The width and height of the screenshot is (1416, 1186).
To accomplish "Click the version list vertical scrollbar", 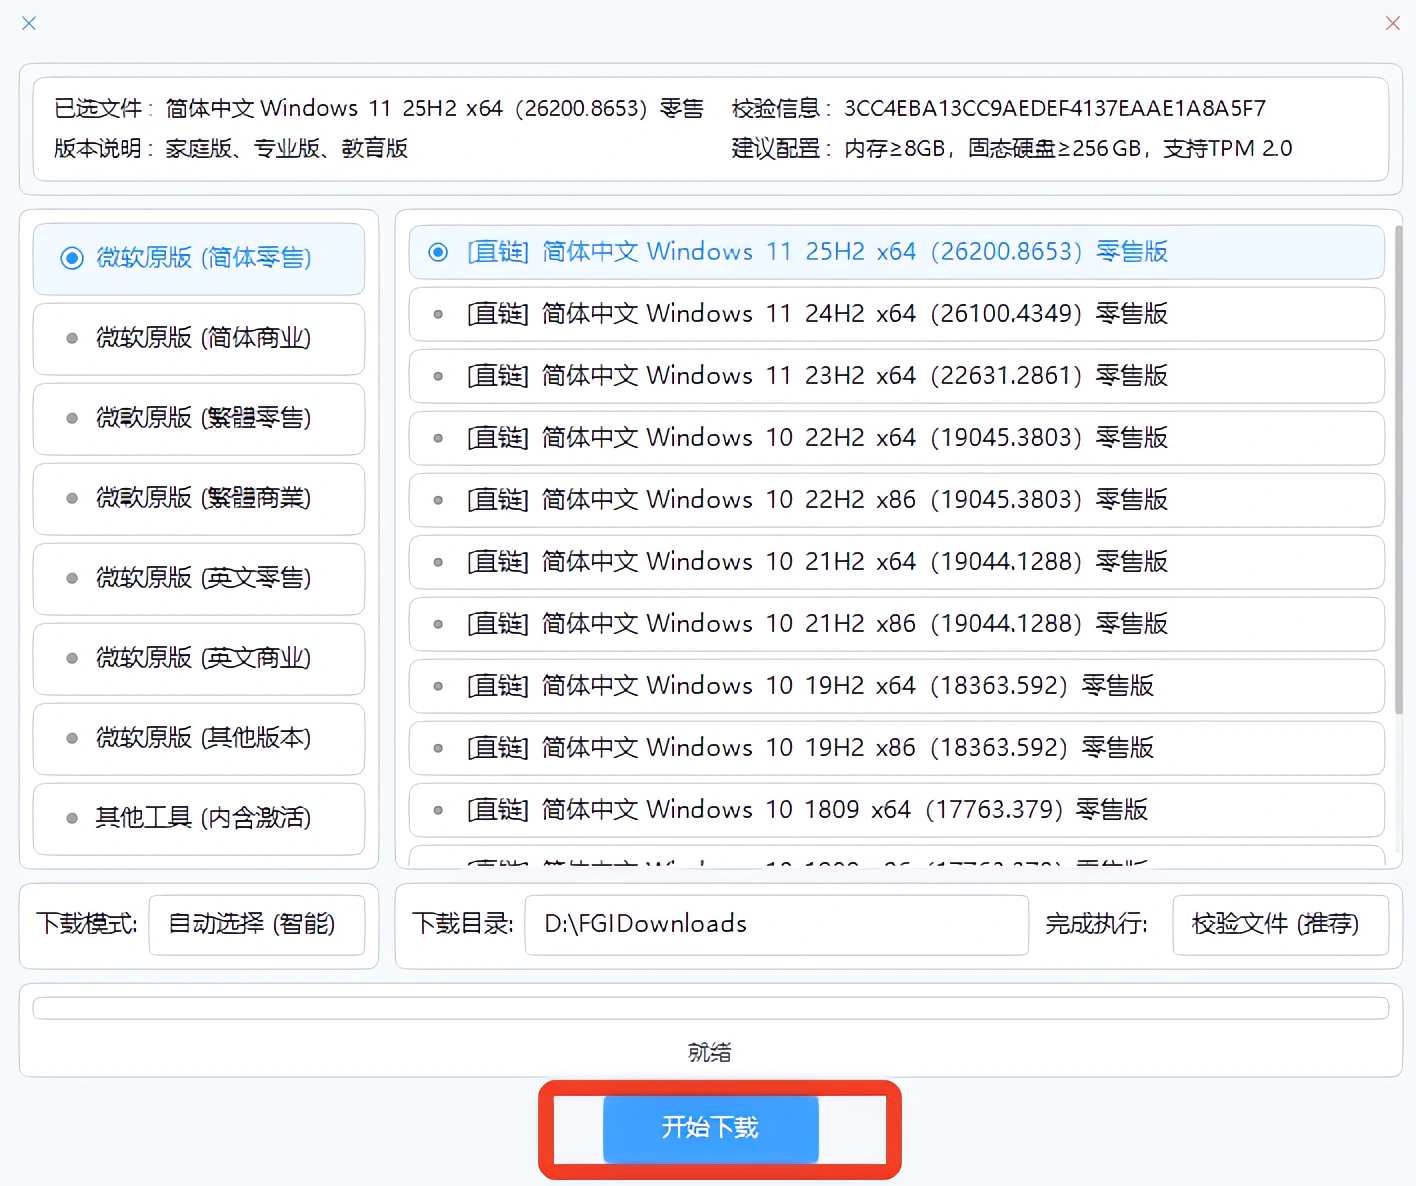I will click(1398, 470).
